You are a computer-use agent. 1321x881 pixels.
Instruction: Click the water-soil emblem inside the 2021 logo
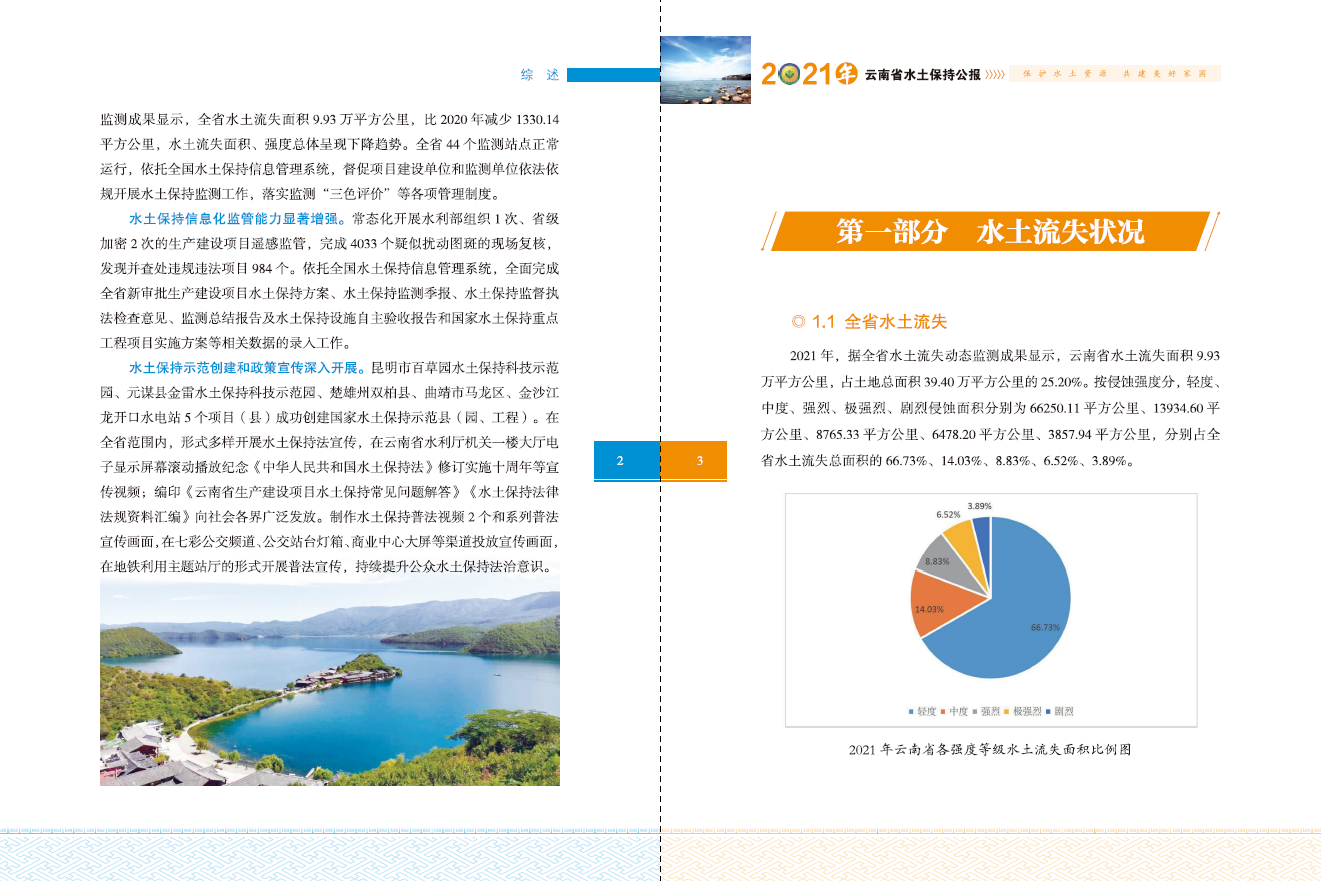[791, 74]
